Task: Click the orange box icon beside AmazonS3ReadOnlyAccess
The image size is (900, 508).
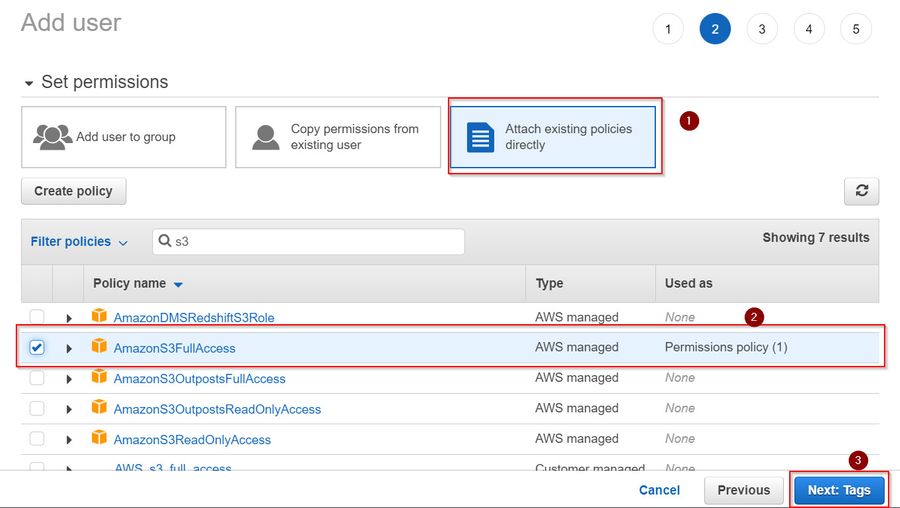Action: click(x=99, y=437)
